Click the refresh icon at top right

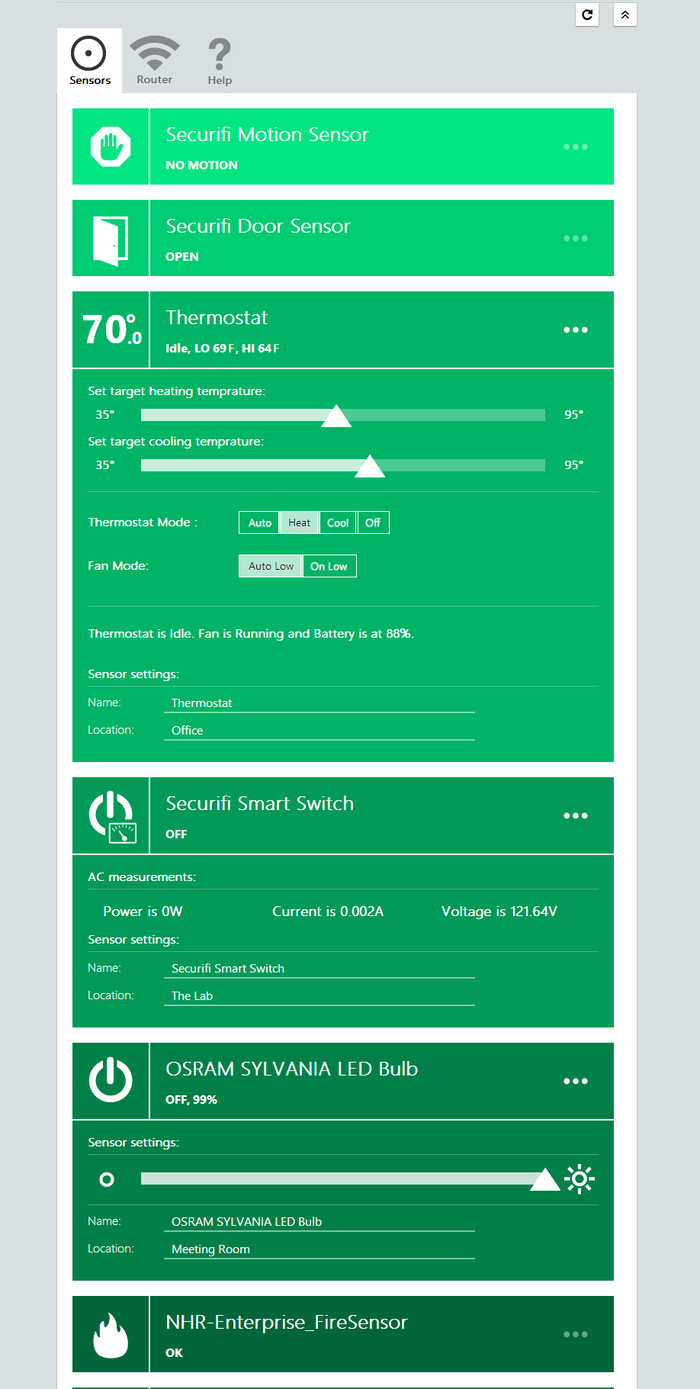[587, 14]
